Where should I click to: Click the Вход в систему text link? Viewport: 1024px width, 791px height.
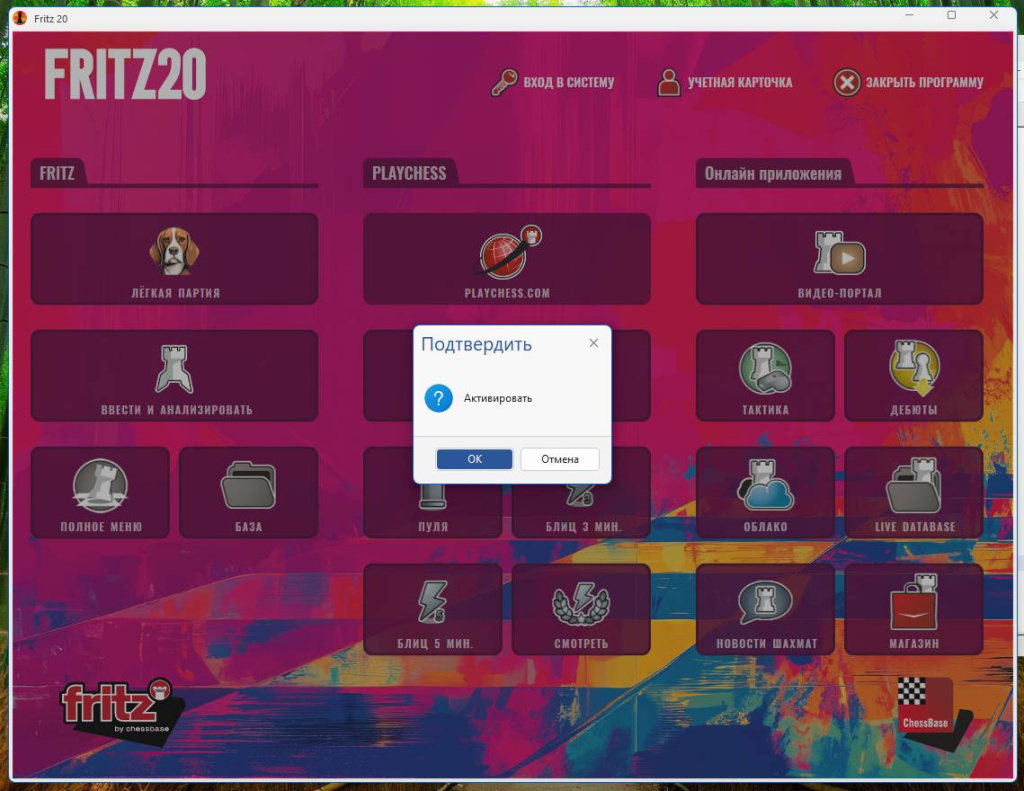(x=568, y=82)
